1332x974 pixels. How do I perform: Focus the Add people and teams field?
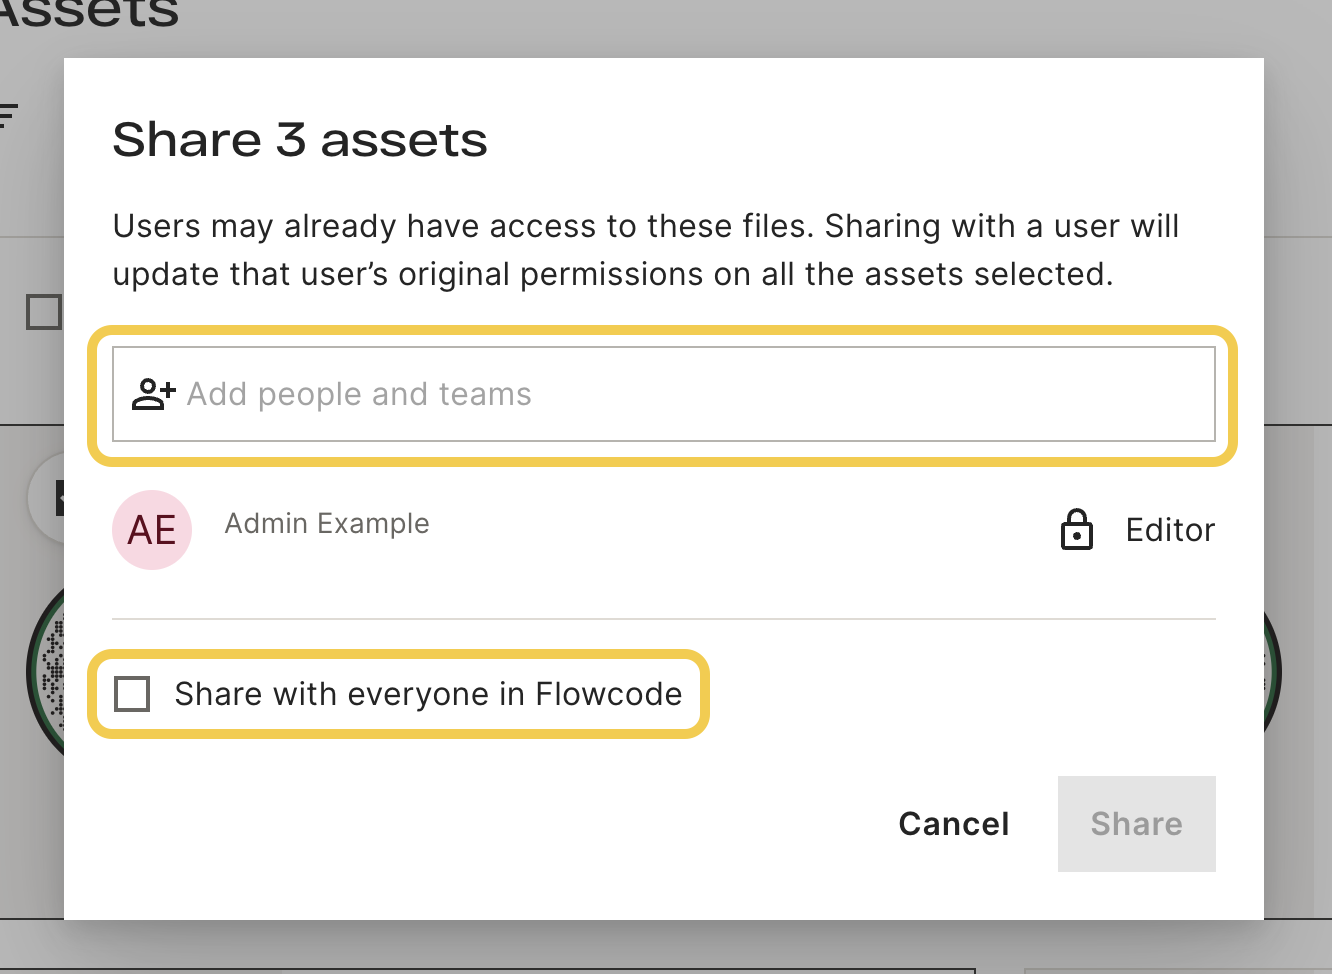[664, 394]
